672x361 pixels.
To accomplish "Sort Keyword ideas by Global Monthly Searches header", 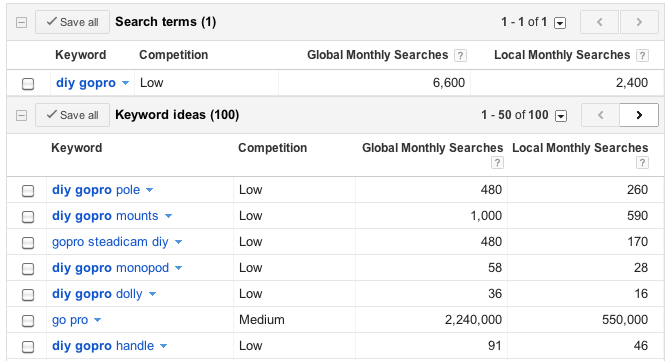I will tap(432, 148).
